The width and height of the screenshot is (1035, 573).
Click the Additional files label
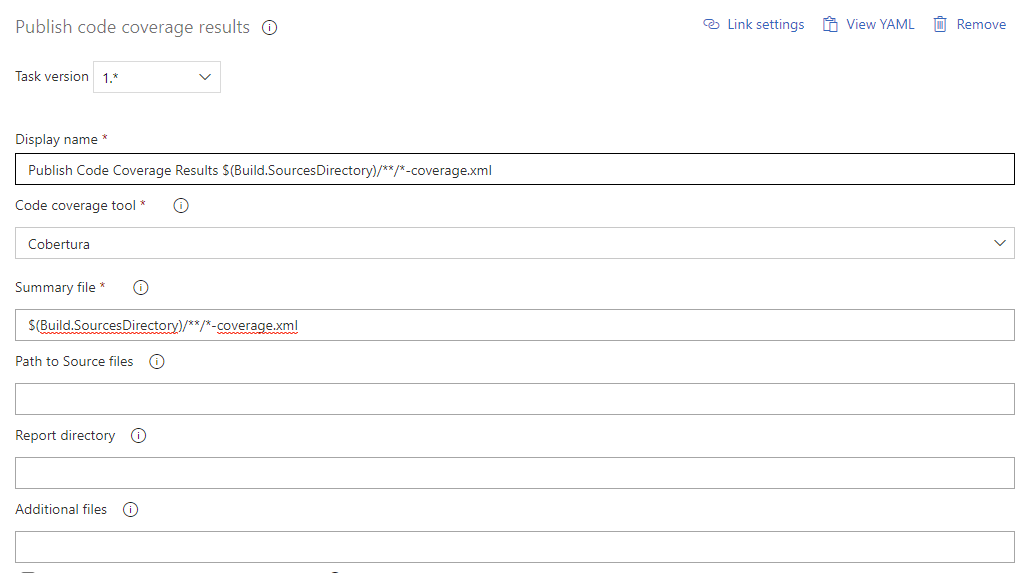(x=61, y=510)
